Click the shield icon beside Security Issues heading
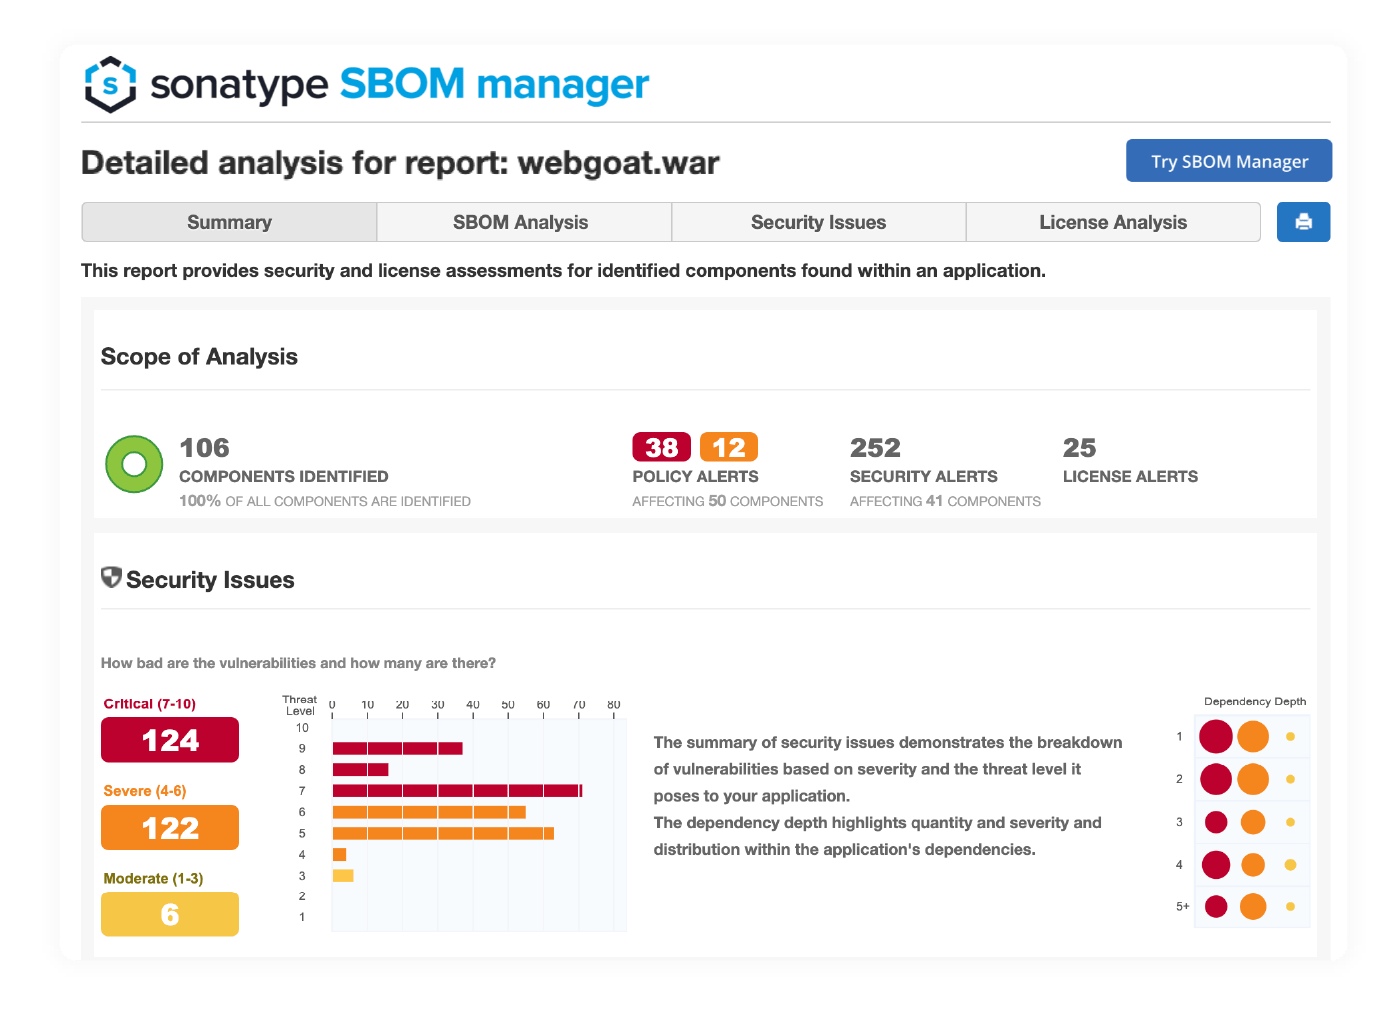 [111, 577]
